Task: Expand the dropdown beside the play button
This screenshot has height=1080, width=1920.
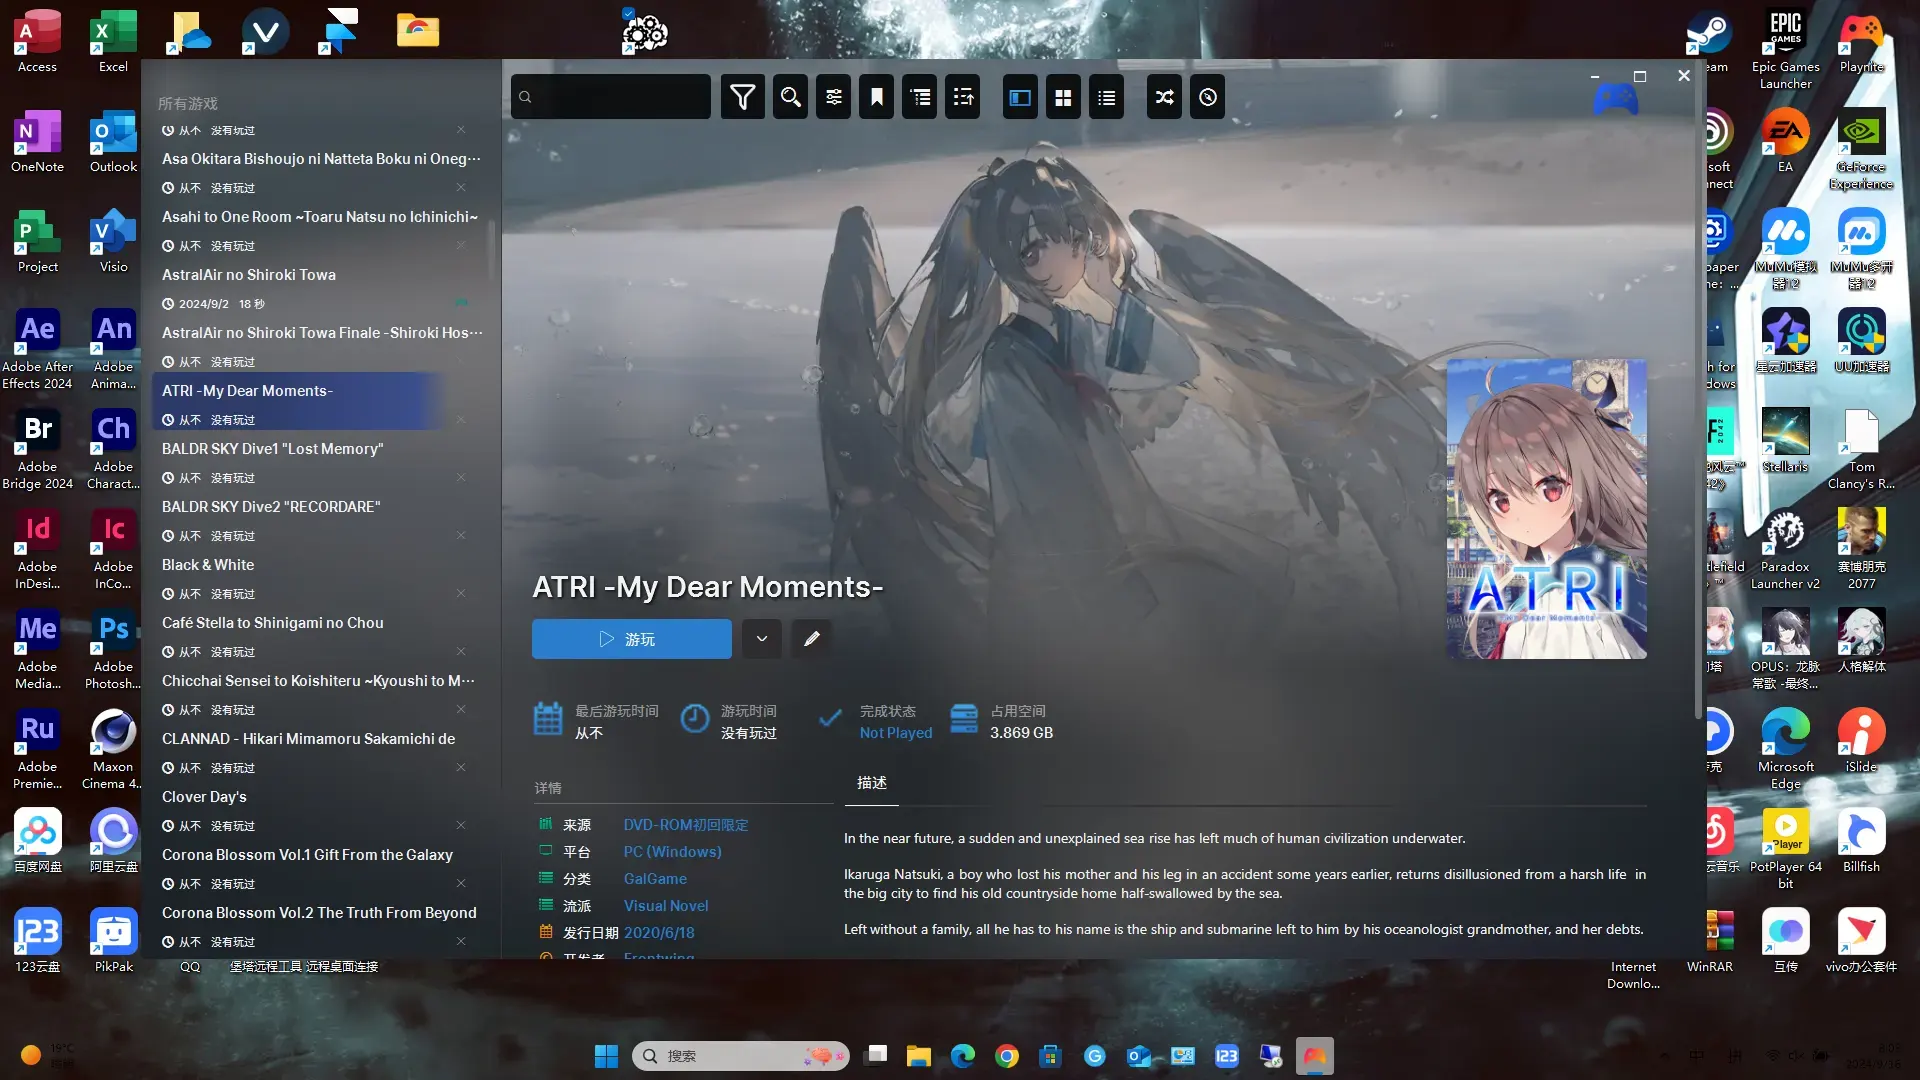Action: (761, 639)
